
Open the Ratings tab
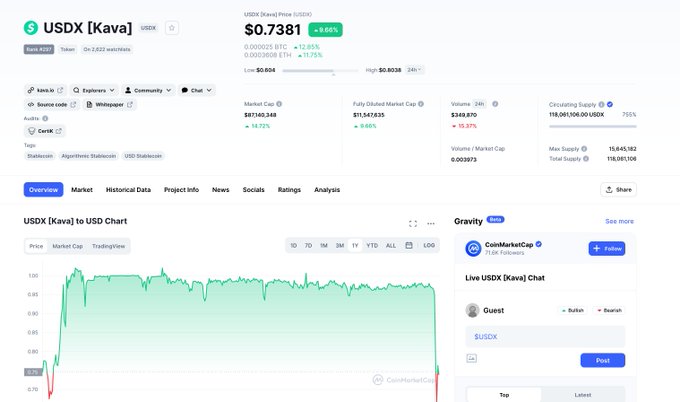pos(289,190)
